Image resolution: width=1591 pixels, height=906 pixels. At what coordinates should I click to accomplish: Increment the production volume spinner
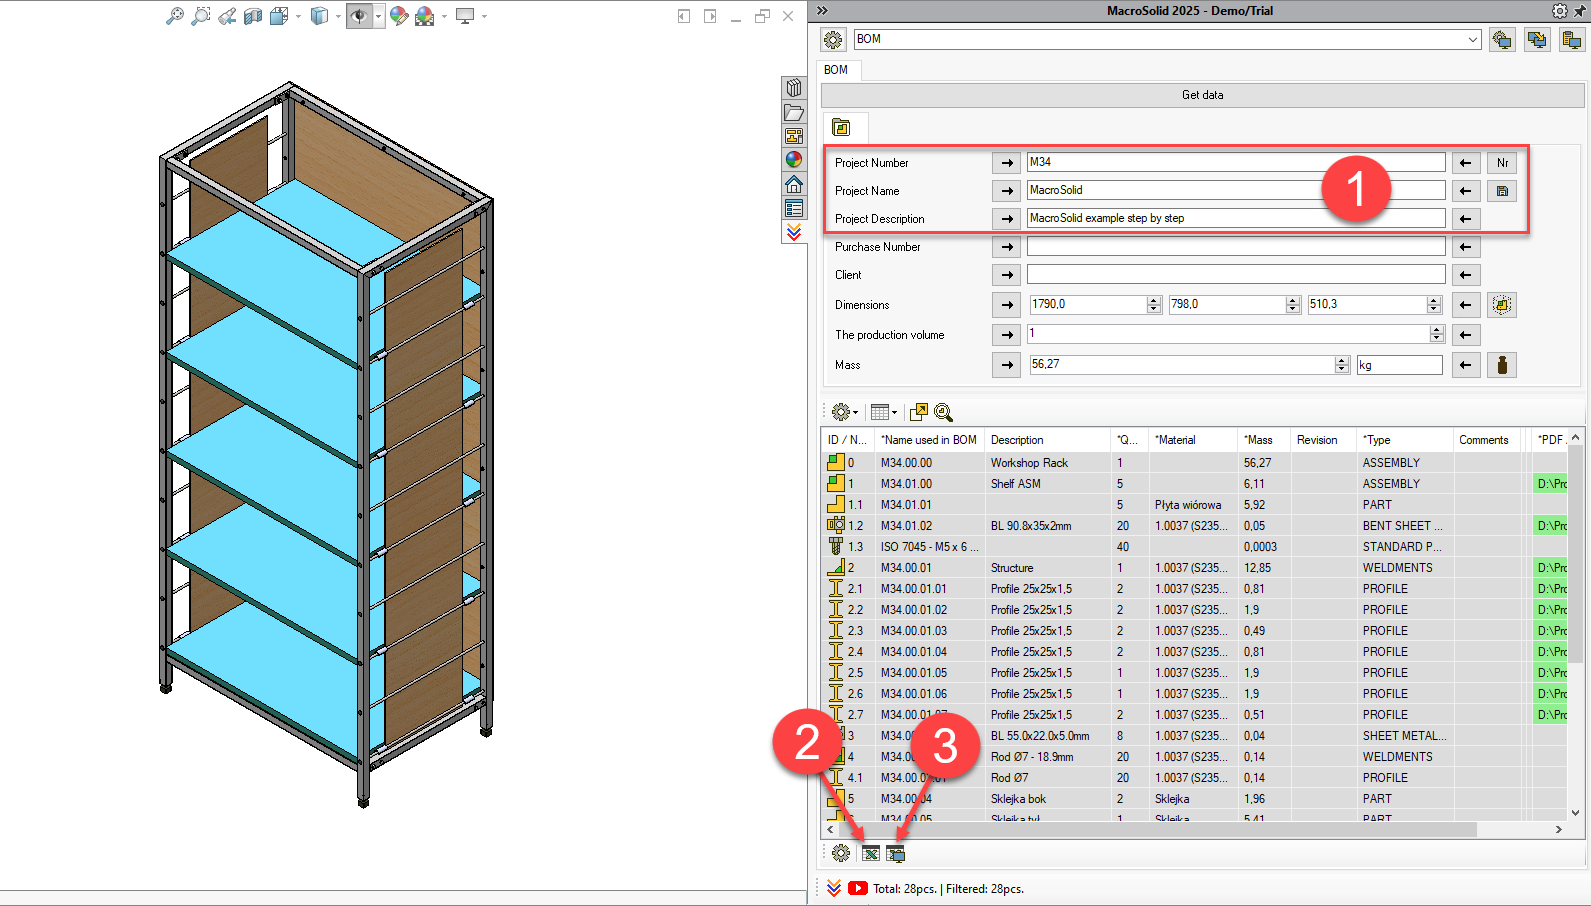click(x=1437, y=330)
